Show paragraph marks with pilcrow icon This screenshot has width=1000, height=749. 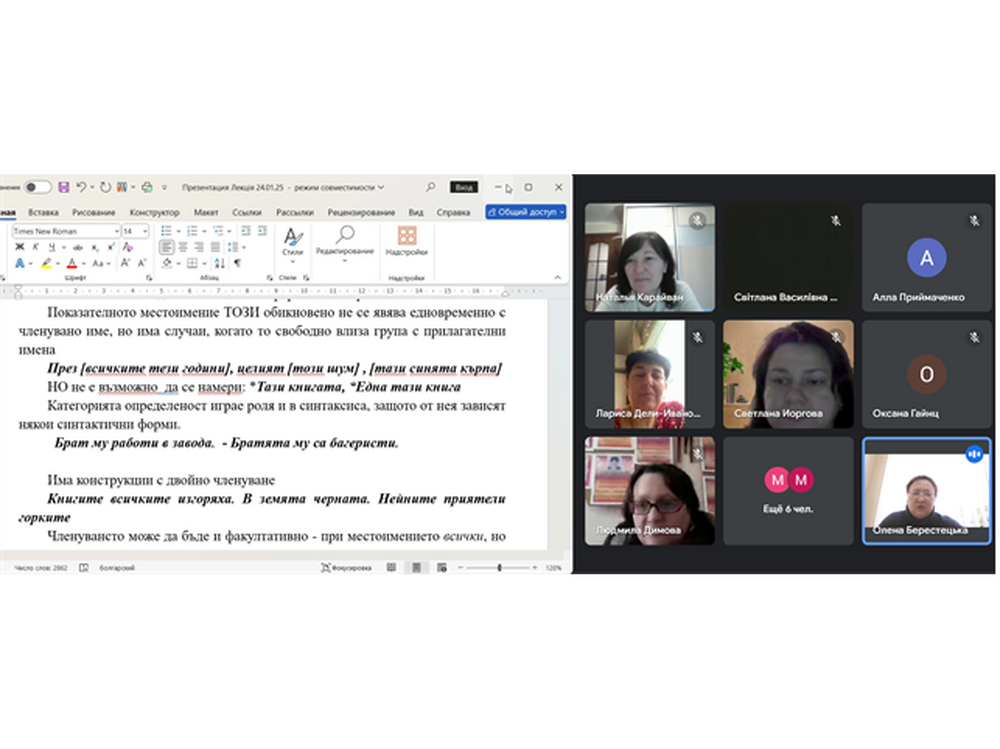pyautogui.click(x=237, y=263)
